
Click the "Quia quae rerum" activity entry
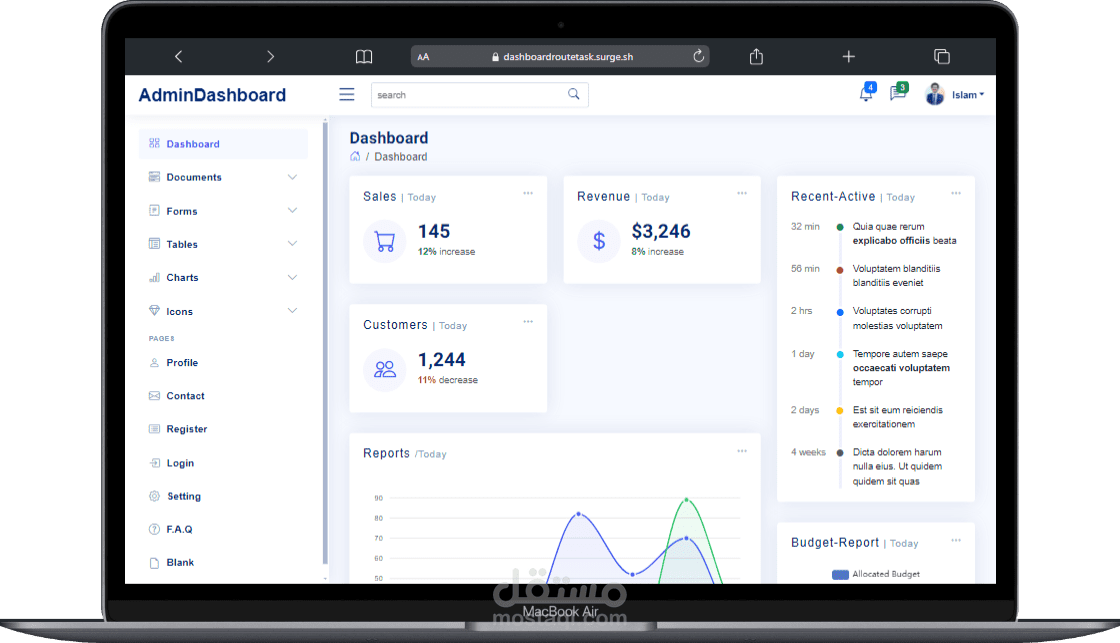(x=904, y=234)
